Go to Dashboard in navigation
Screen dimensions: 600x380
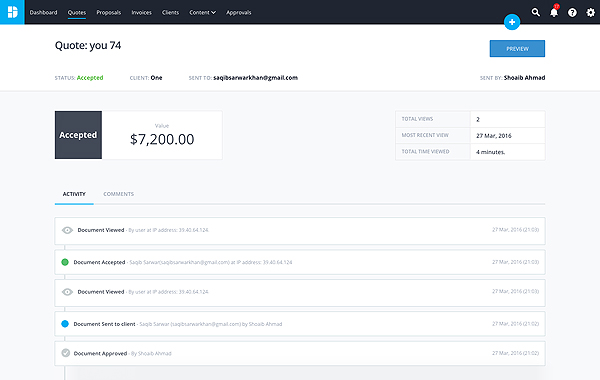(43, 13)
